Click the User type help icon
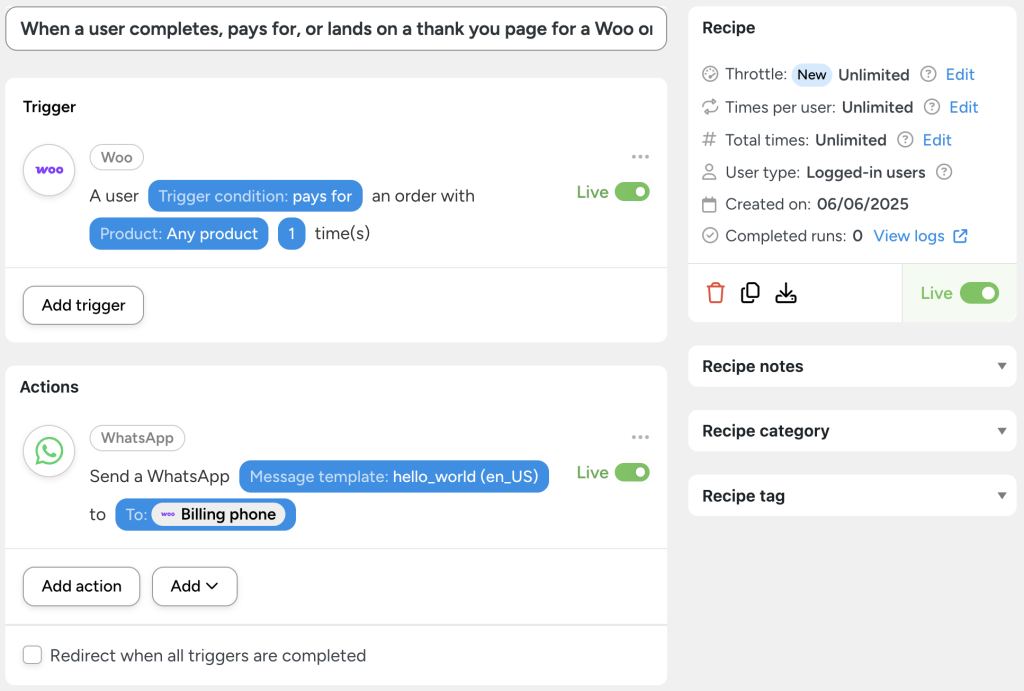1024x691 pixels. click(x=944, y=172)
